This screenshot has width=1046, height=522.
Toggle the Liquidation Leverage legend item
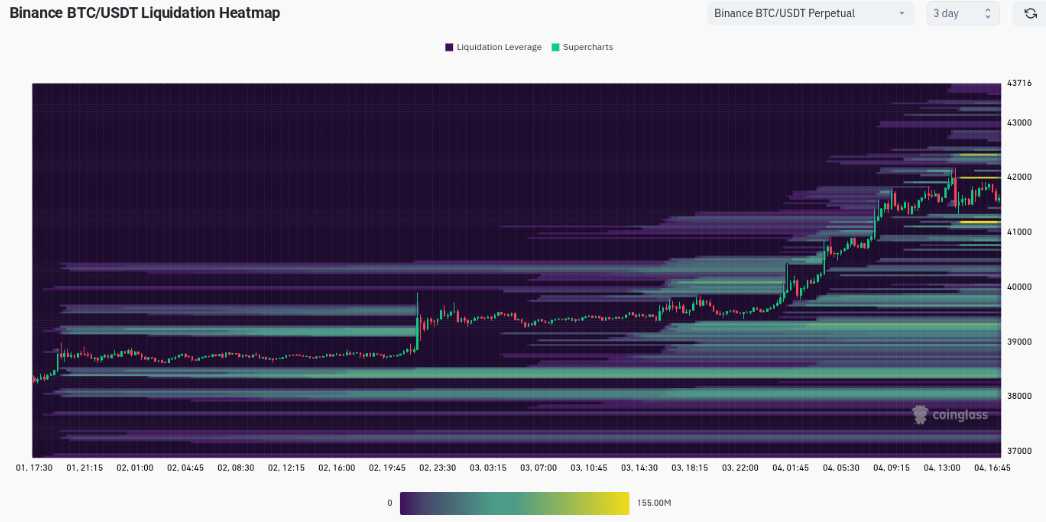click(x=493, y=47)
